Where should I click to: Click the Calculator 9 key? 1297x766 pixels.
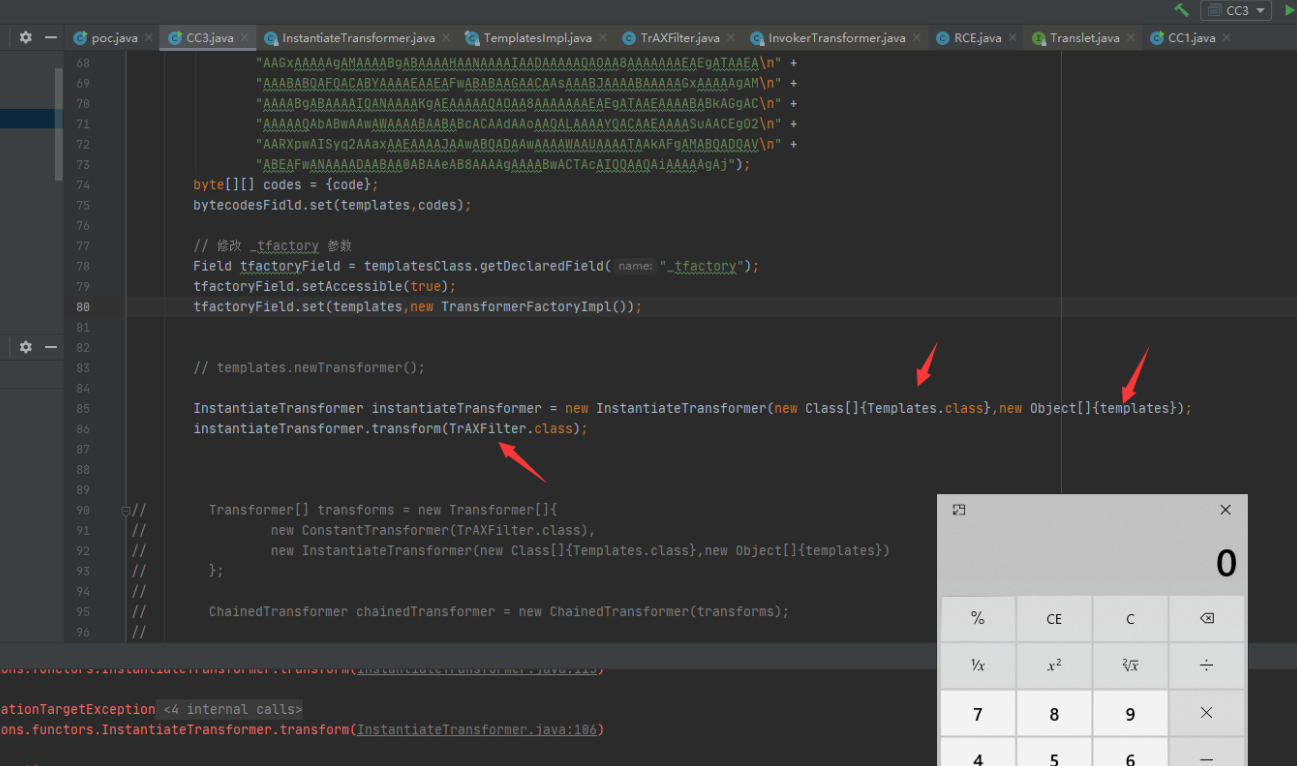click(x=1130, y=713)
